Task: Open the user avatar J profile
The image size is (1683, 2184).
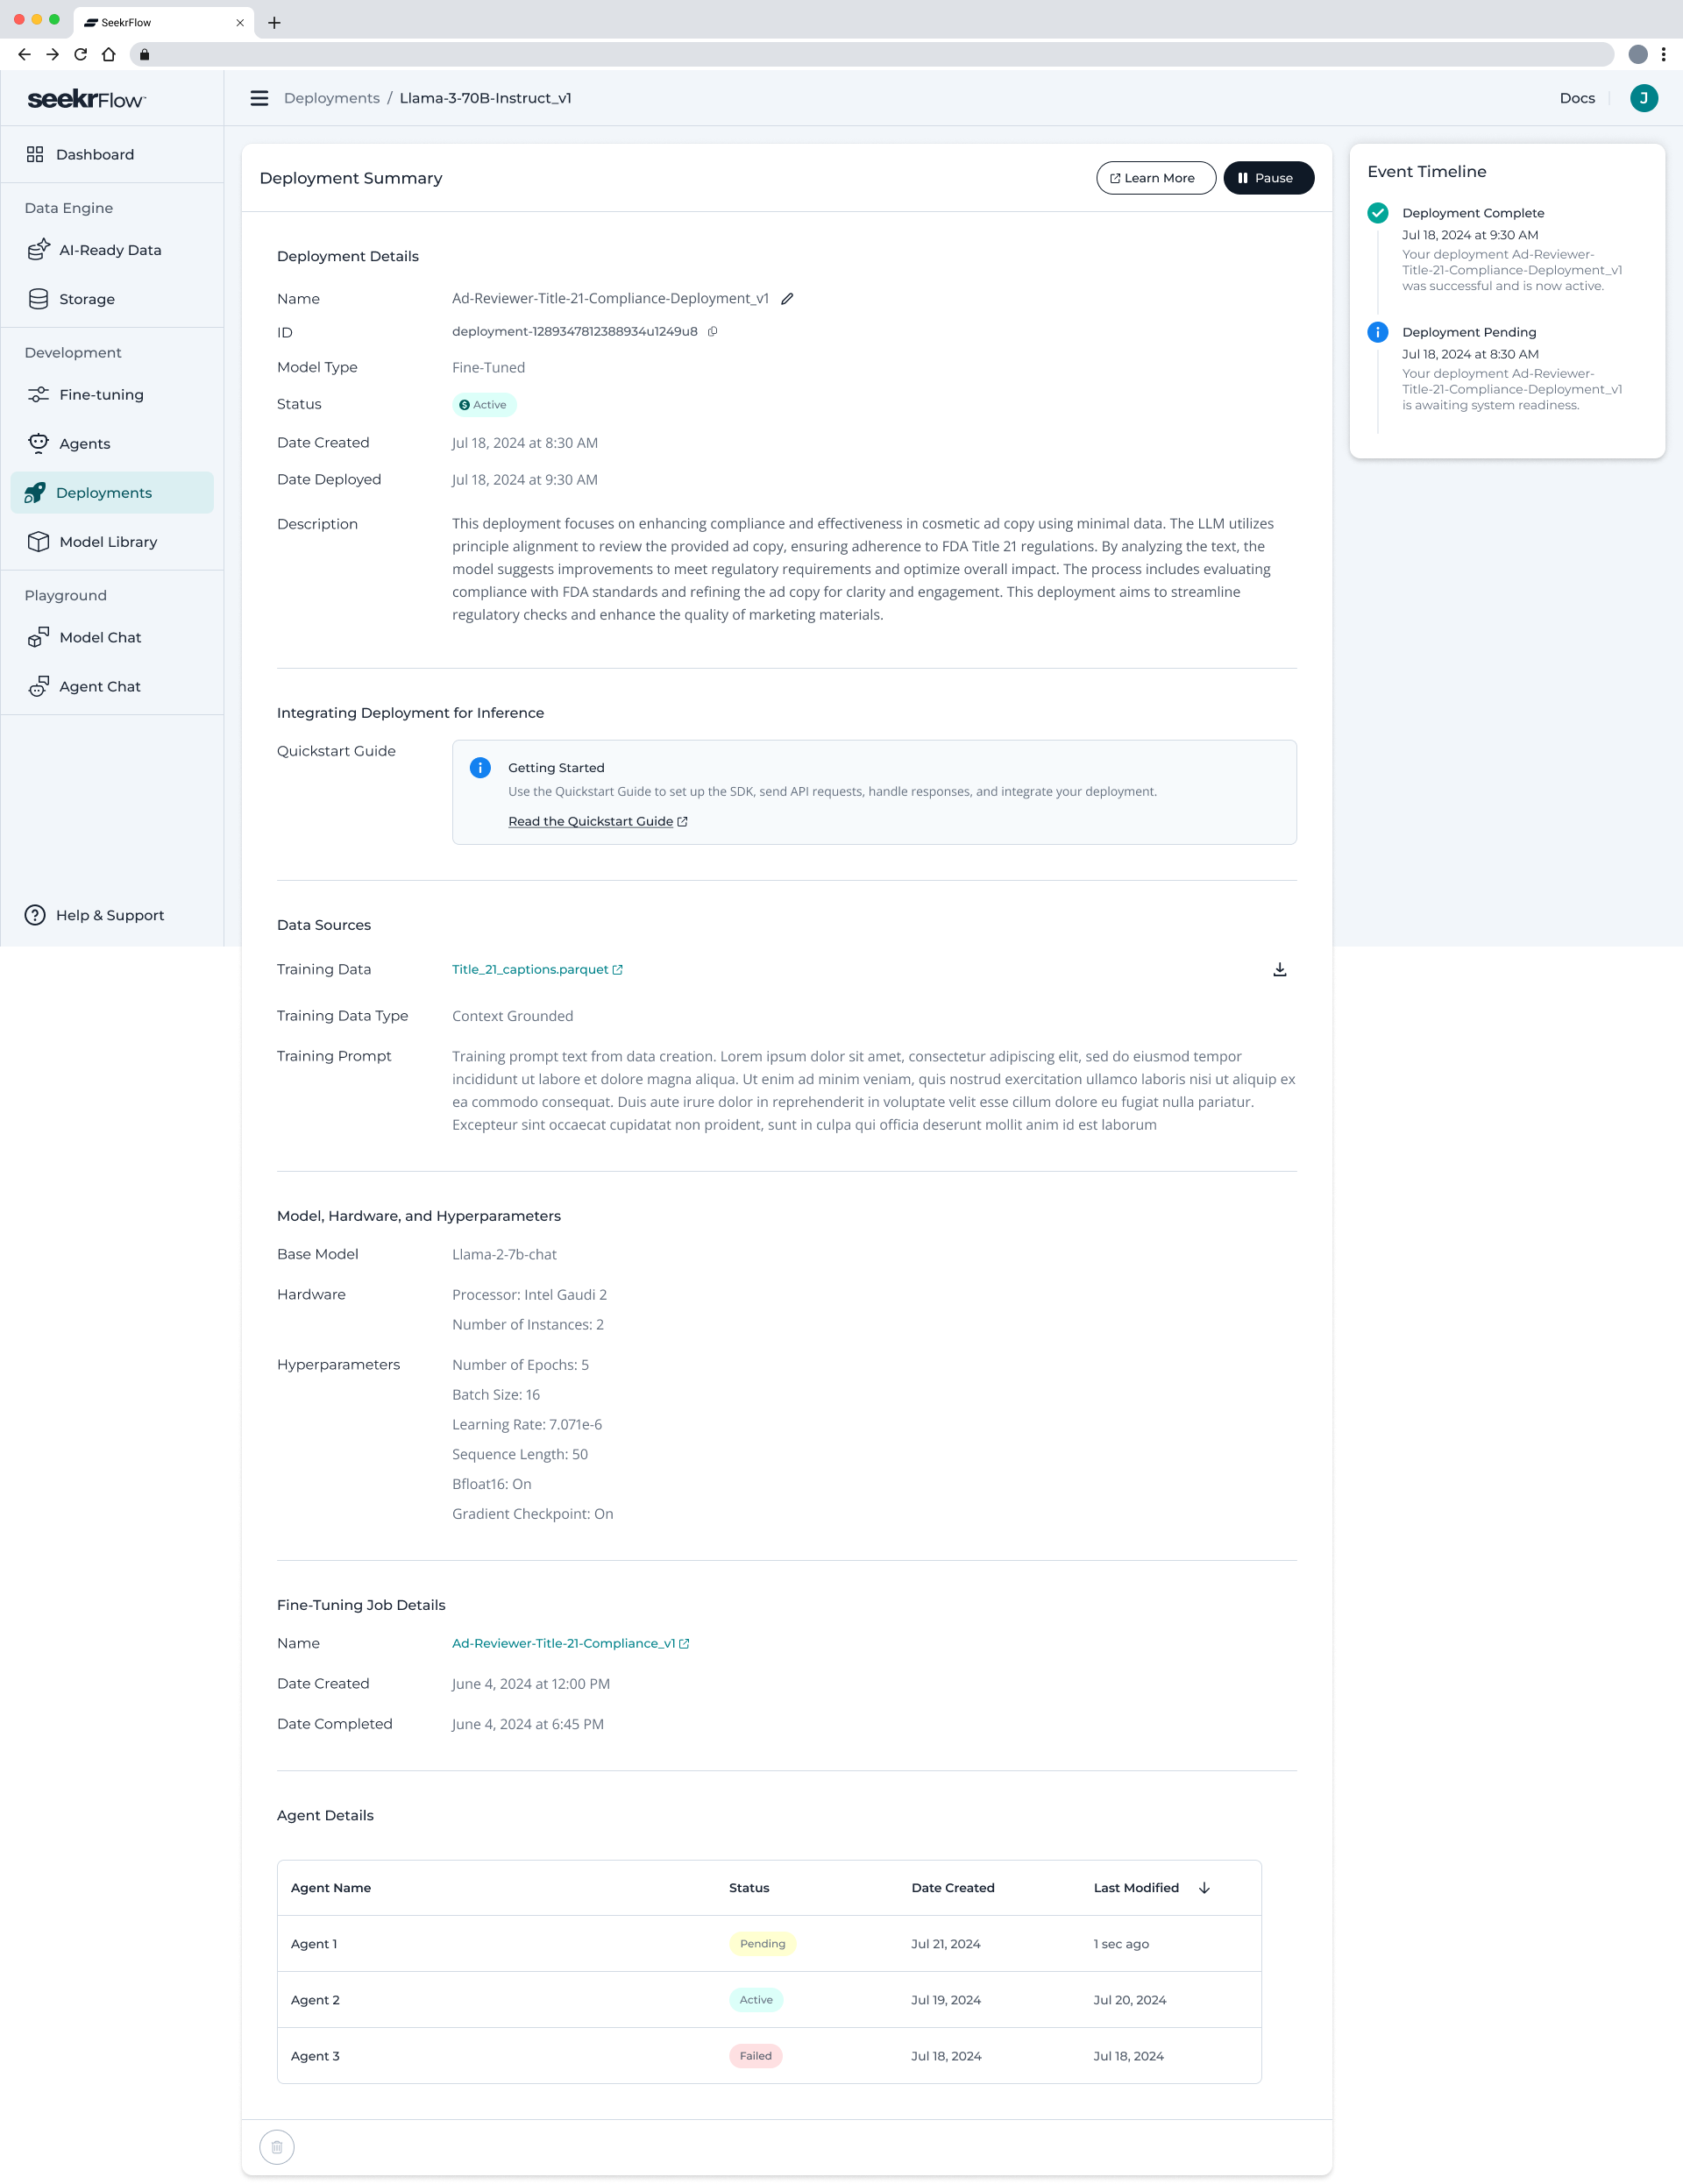Action: (x=1643, y=98)
